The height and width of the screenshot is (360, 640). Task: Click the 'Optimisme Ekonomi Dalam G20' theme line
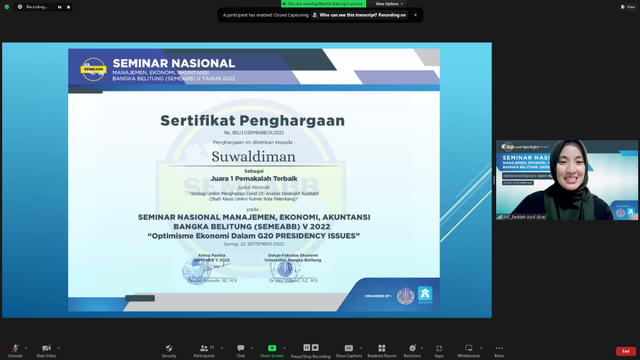coord(253,236)
